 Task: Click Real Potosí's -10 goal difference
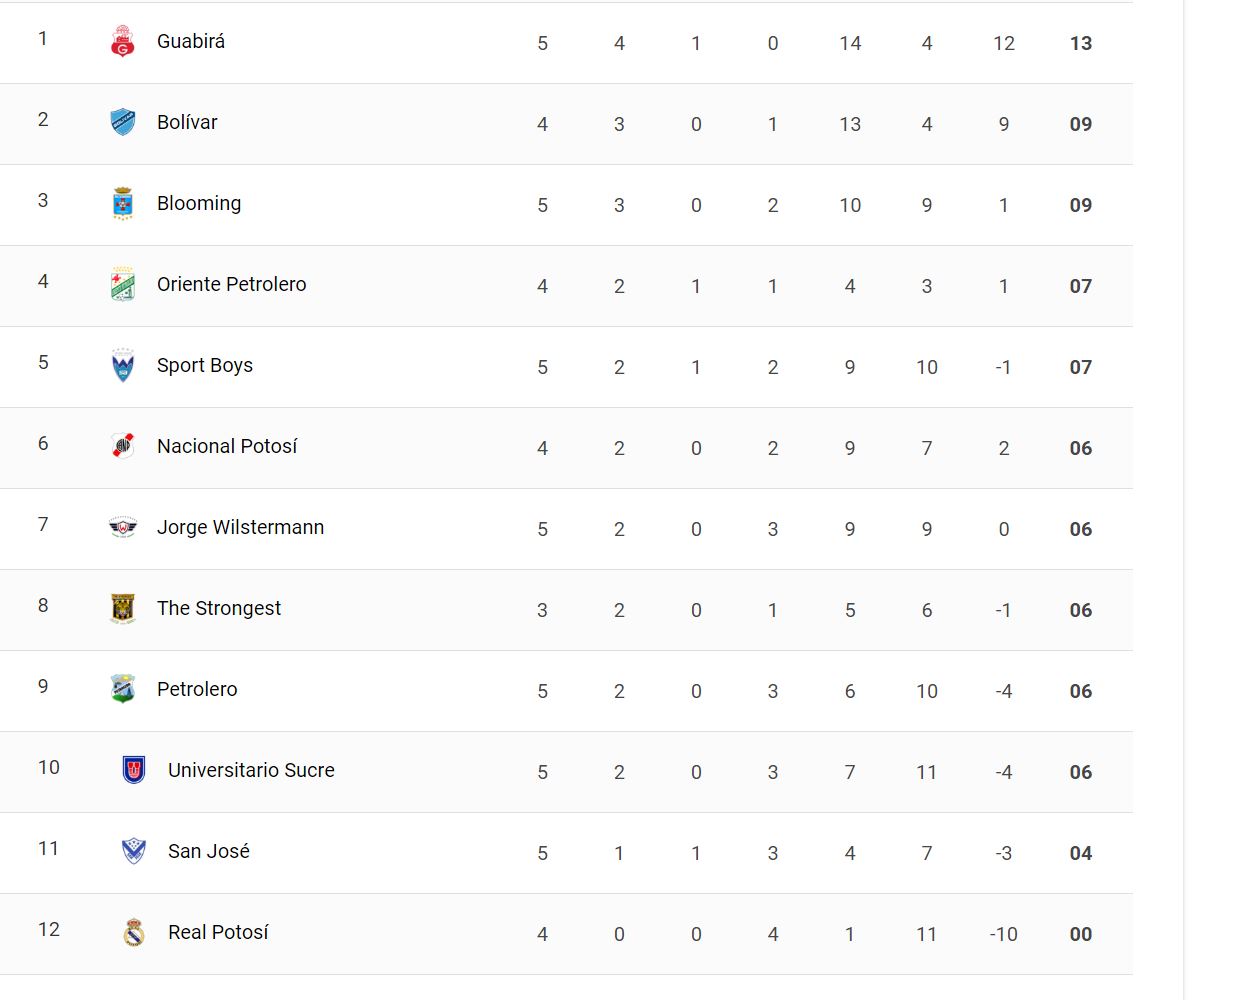pyautogui.click(x=1003, y=934)
